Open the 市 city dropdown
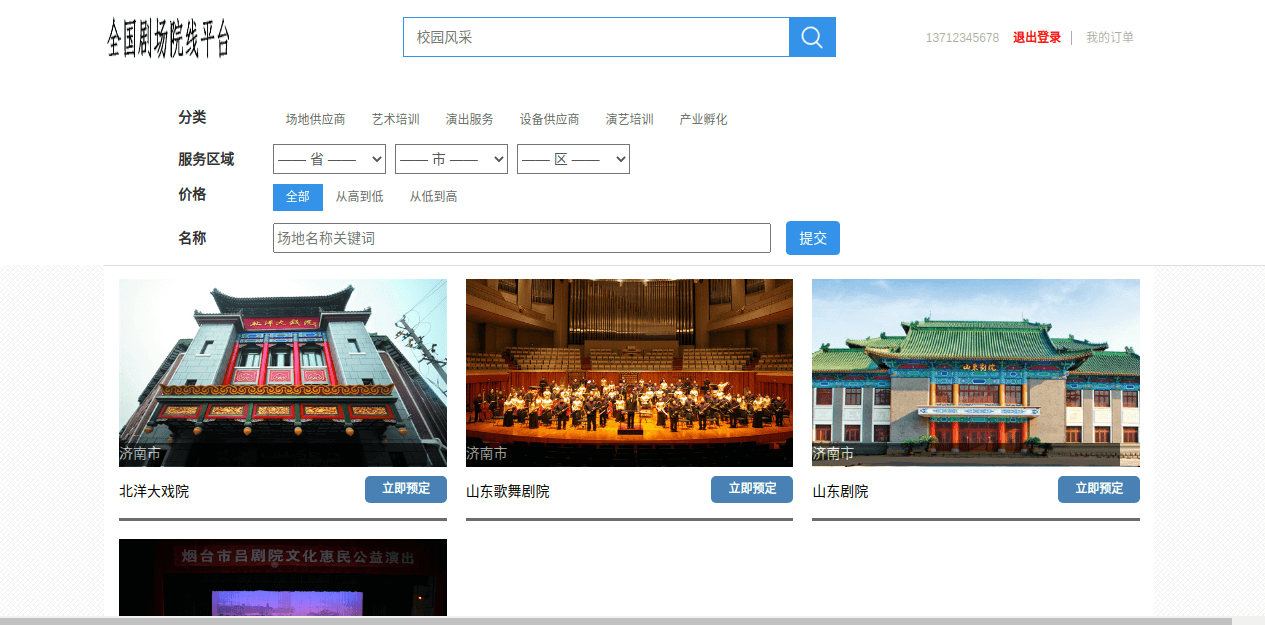Viewport: 1265px width, 625px height. pos(451,159)
